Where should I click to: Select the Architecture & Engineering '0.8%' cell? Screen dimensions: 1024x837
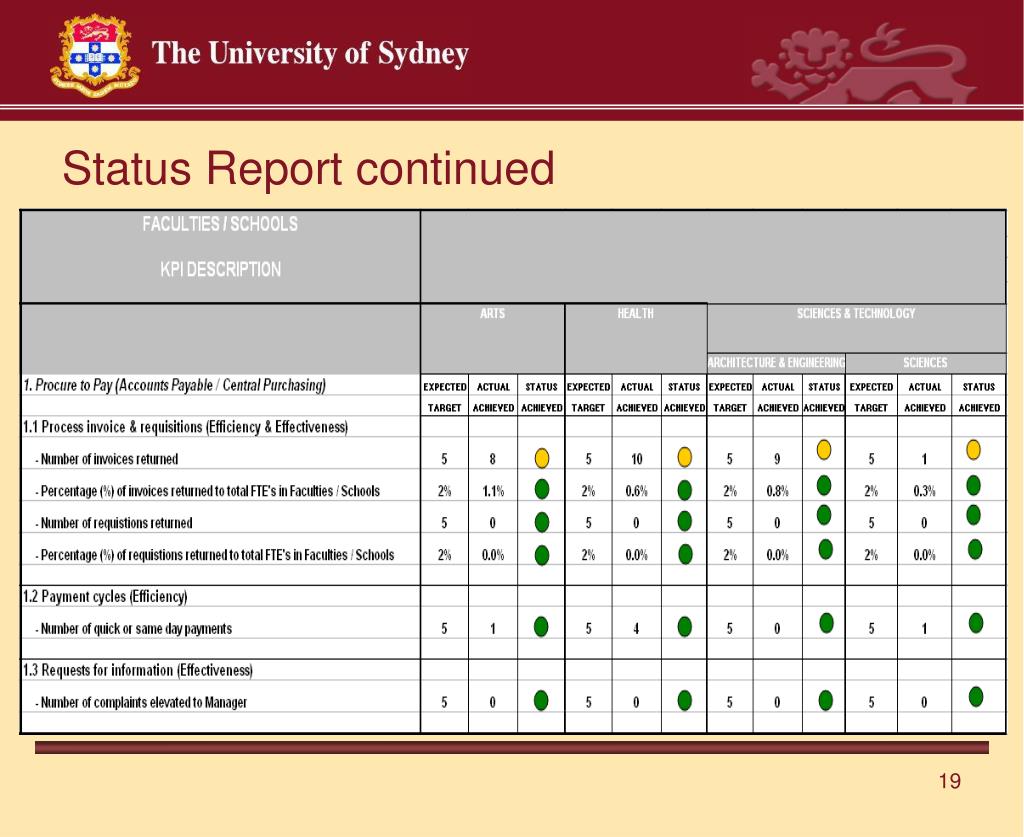777,491
